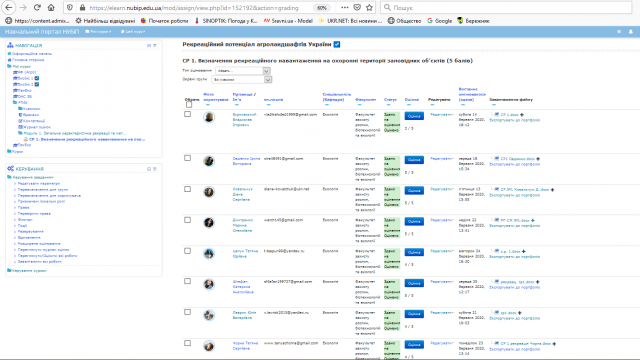Reload the page with the refresh icon

point(37,7)
